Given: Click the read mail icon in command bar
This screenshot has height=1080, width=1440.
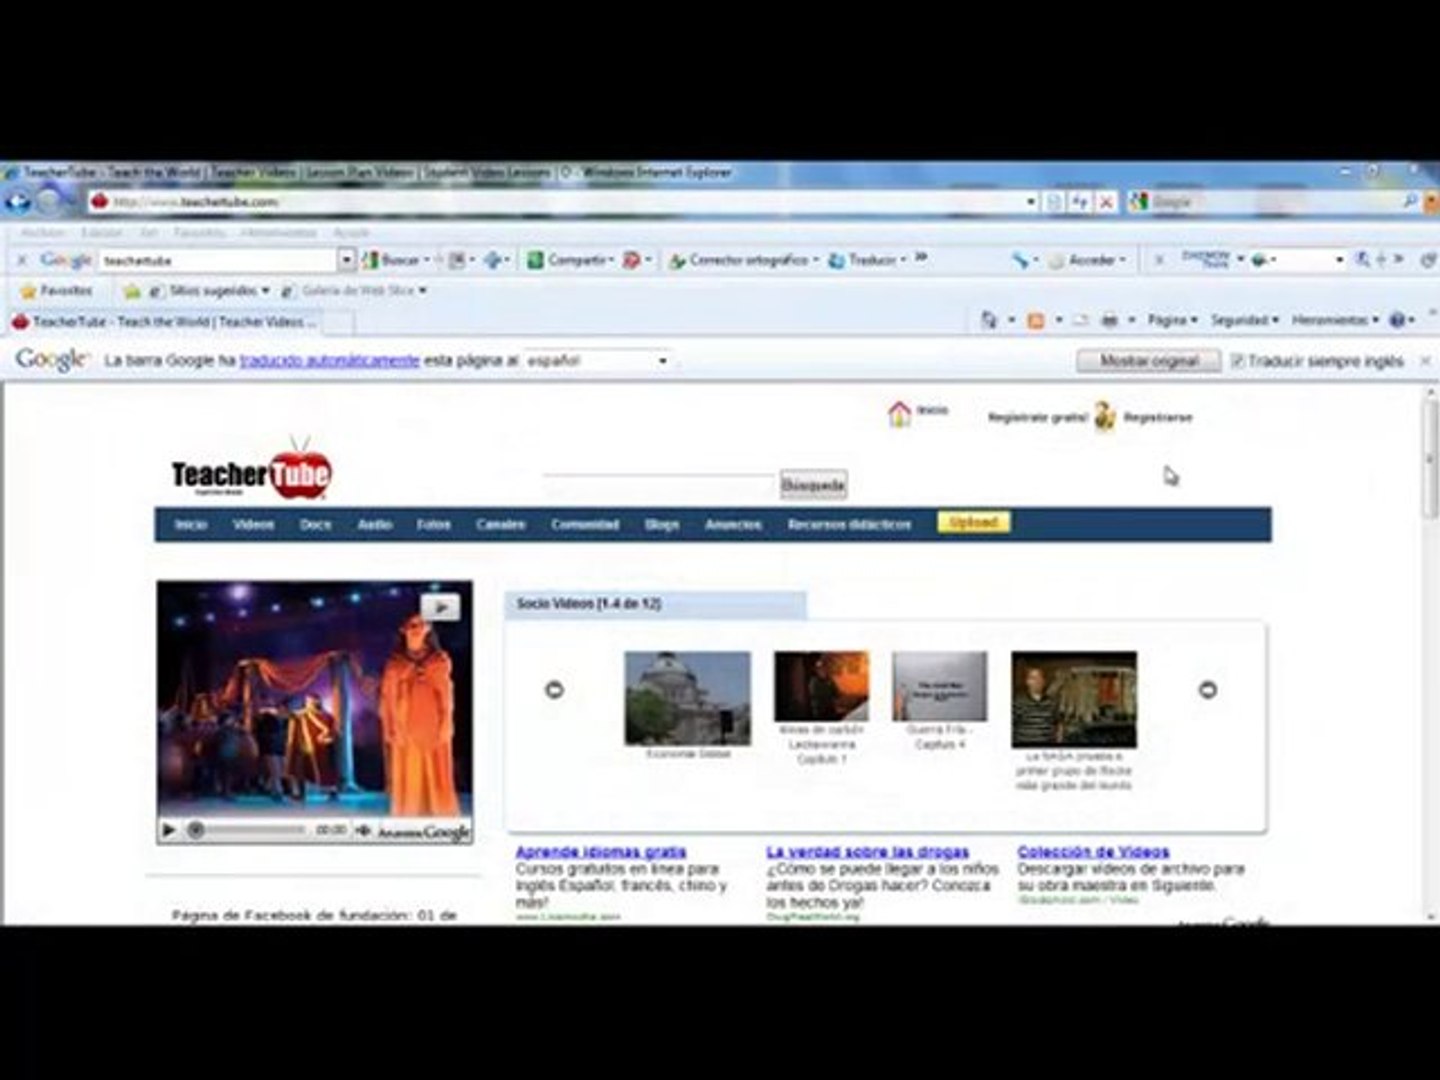Looking at the screenshot, I should pyautogui.click(x=1080, y=320).
